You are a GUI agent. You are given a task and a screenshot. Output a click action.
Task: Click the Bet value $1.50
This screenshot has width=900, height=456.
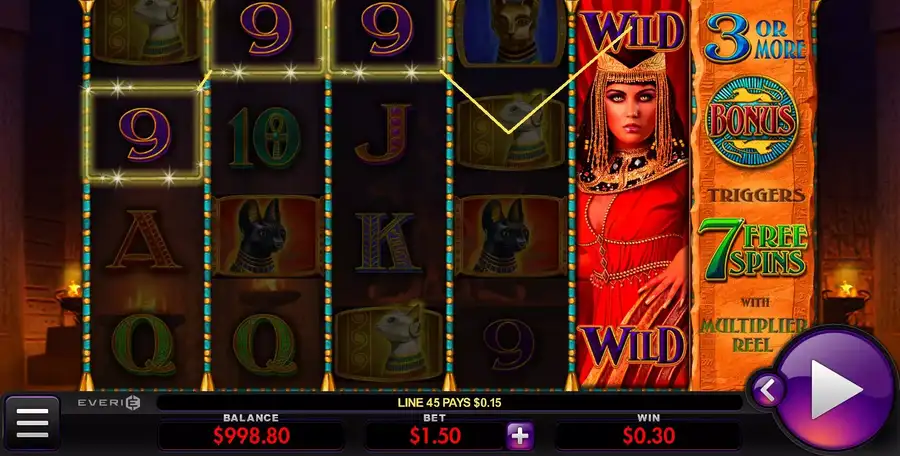(x=435, y=436)
